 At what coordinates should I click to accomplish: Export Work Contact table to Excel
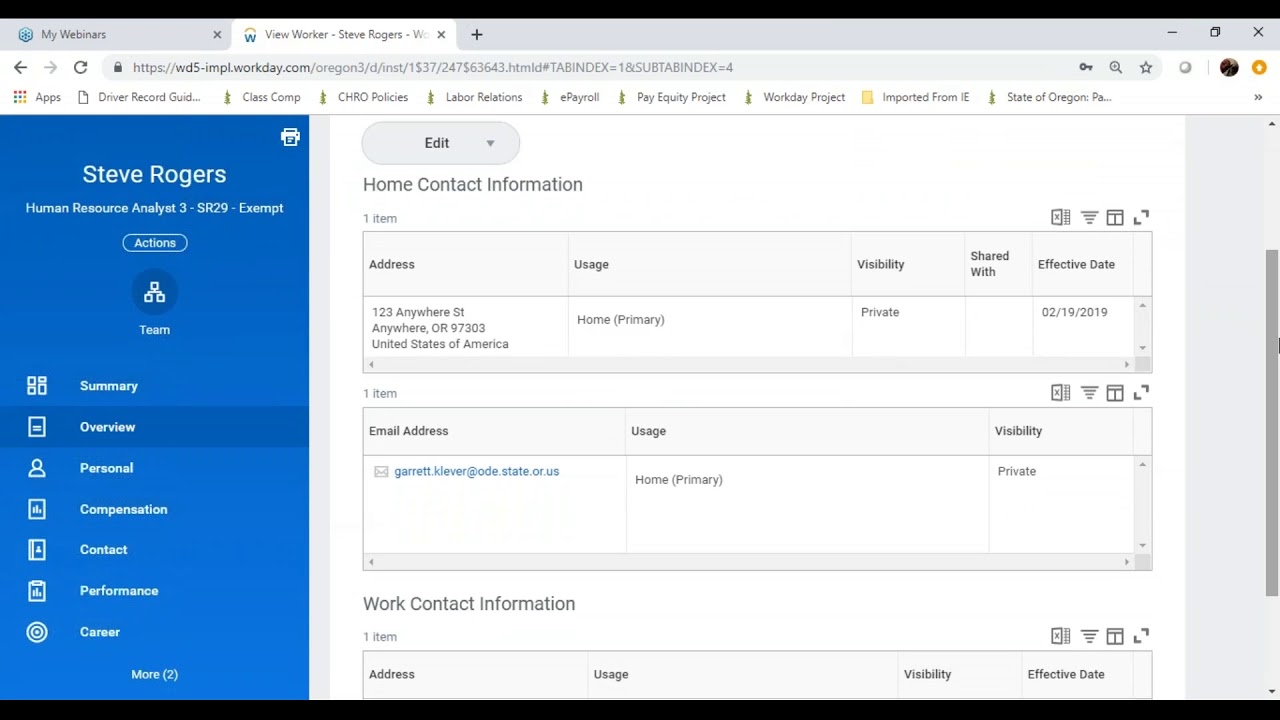pyautogui.click(x=1061, y=636)
